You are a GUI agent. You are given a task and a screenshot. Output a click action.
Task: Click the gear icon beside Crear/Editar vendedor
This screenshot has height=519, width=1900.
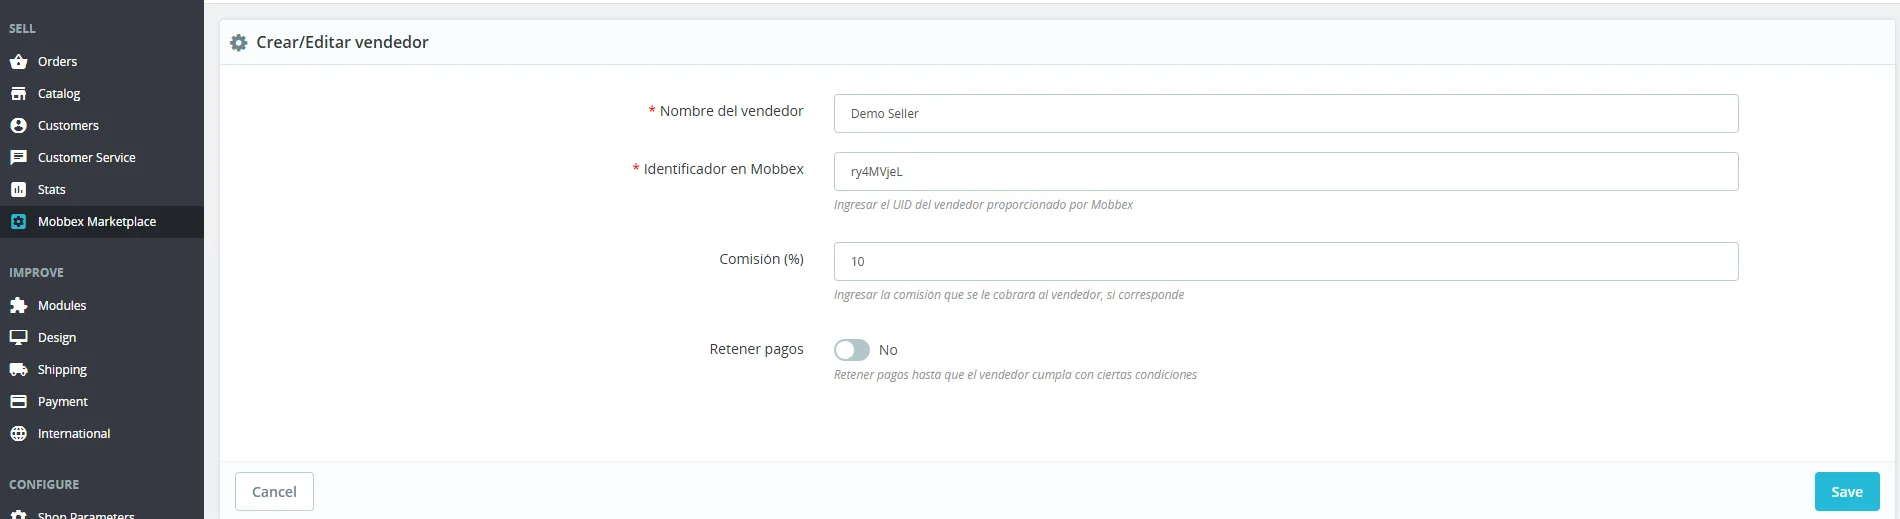238,43
